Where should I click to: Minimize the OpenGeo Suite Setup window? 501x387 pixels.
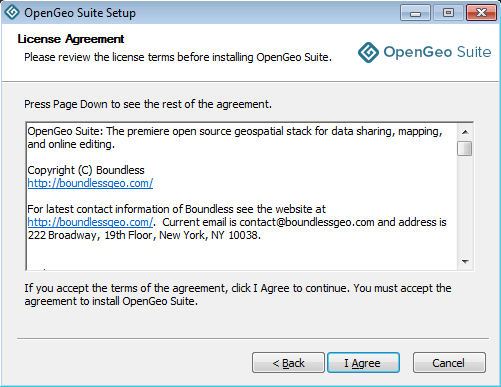(x=415, y=13)
